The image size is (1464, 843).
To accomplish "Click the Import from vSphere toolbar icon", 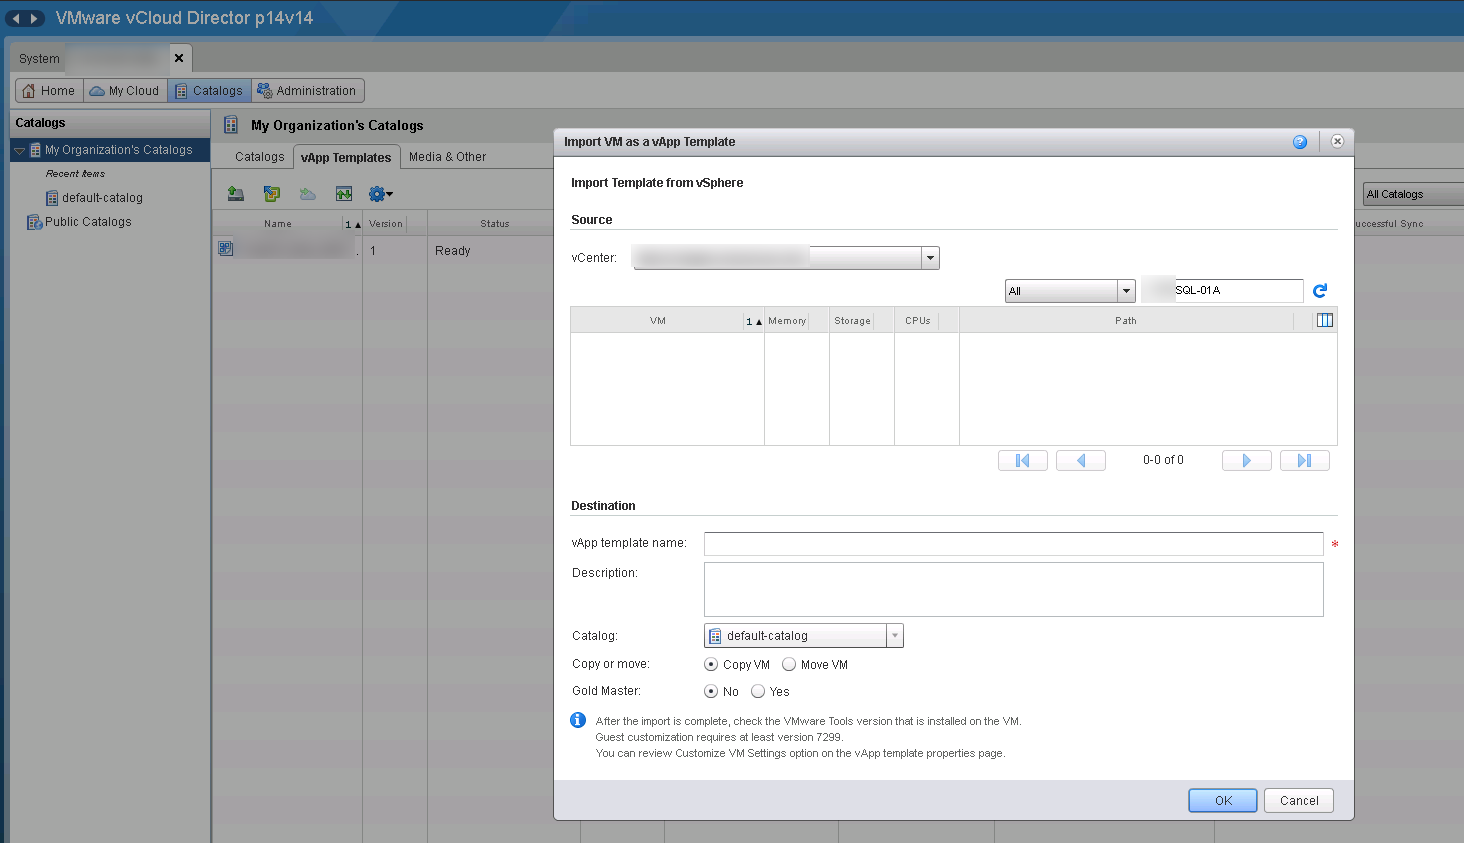I will 272,194.
